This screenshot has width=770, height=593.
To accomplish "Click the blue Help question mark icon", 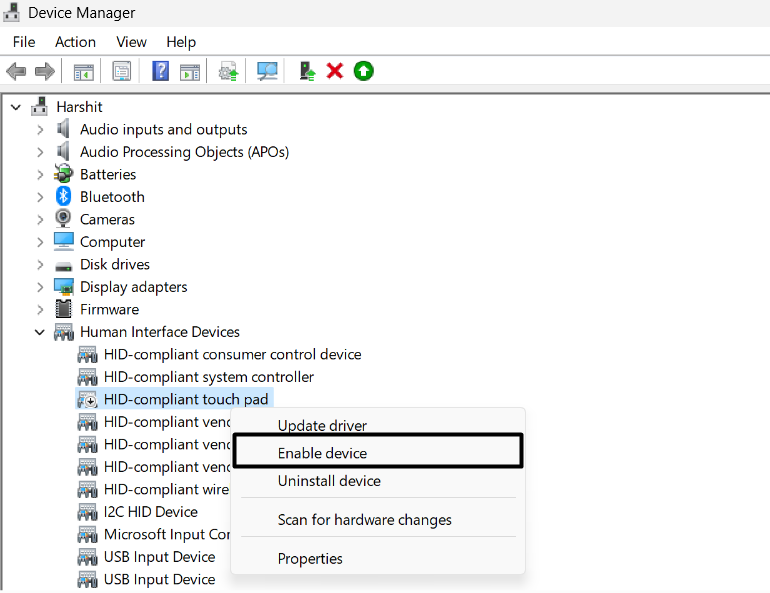I will [x=160, y=71].
